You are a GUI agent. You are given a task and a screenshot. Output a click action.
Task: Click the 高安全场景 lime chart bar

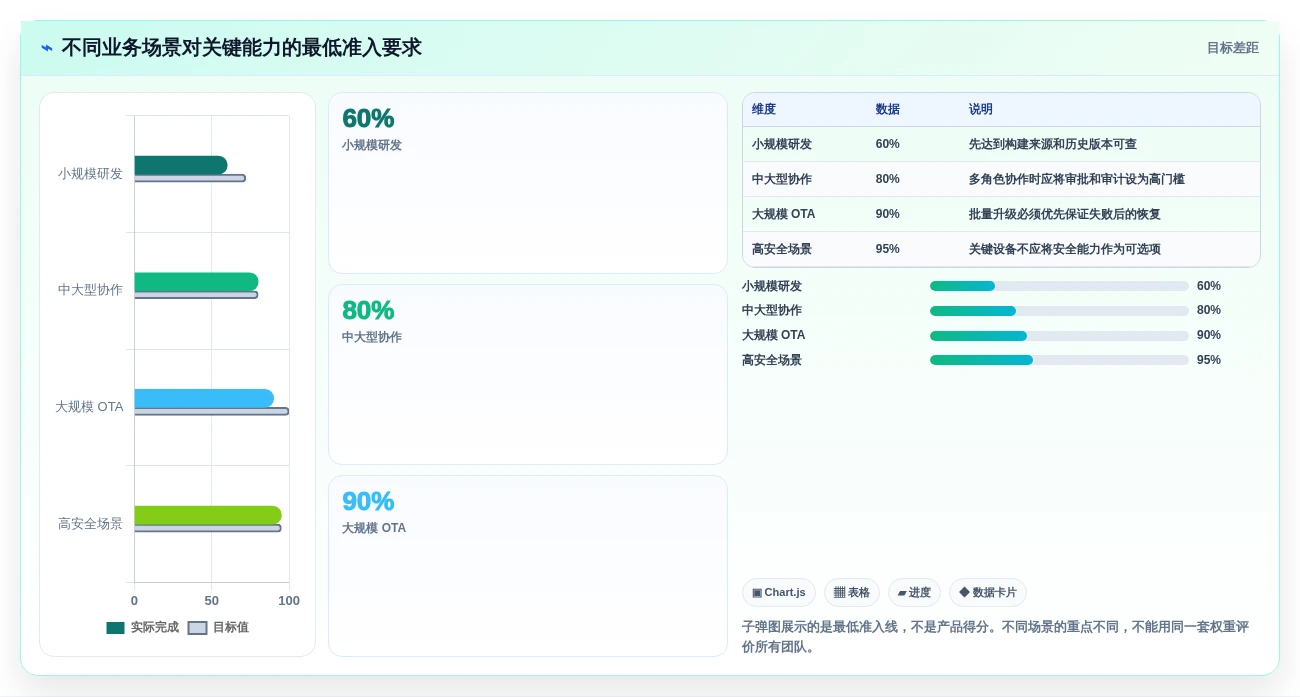[208, 515]
